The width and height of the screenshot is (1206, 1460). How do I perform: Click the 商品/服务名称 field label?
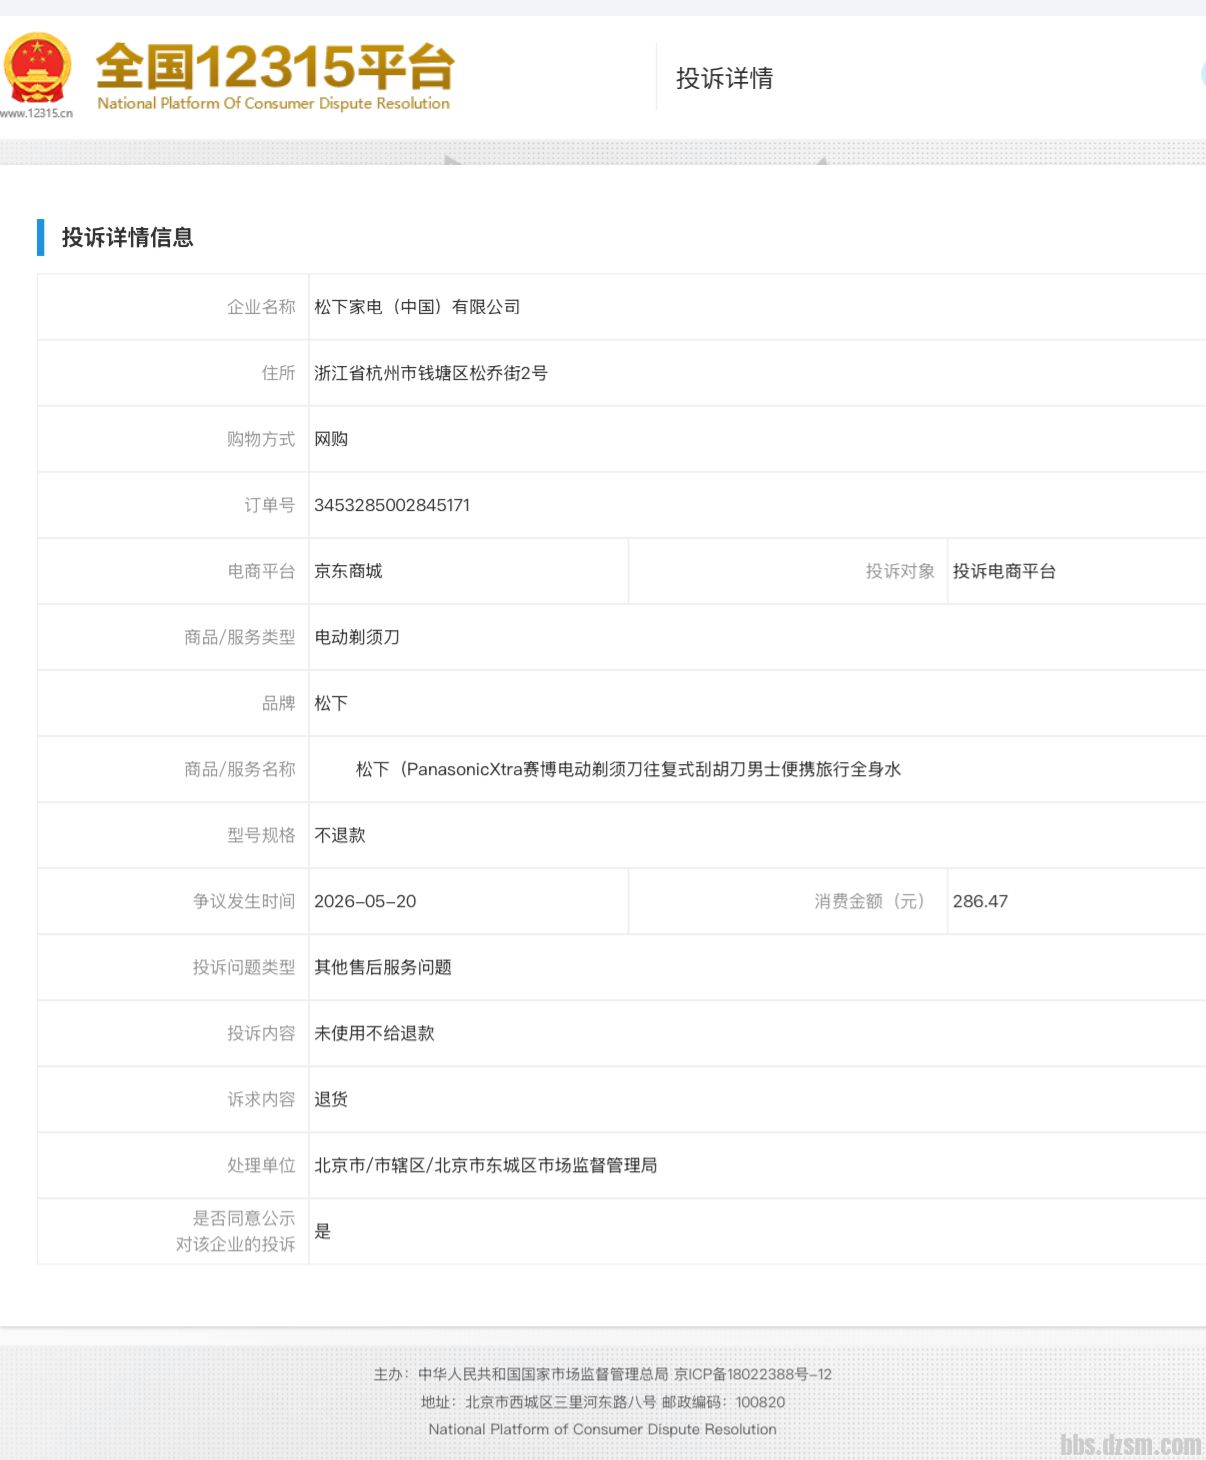pyautogui.click(x=240, y=769)
